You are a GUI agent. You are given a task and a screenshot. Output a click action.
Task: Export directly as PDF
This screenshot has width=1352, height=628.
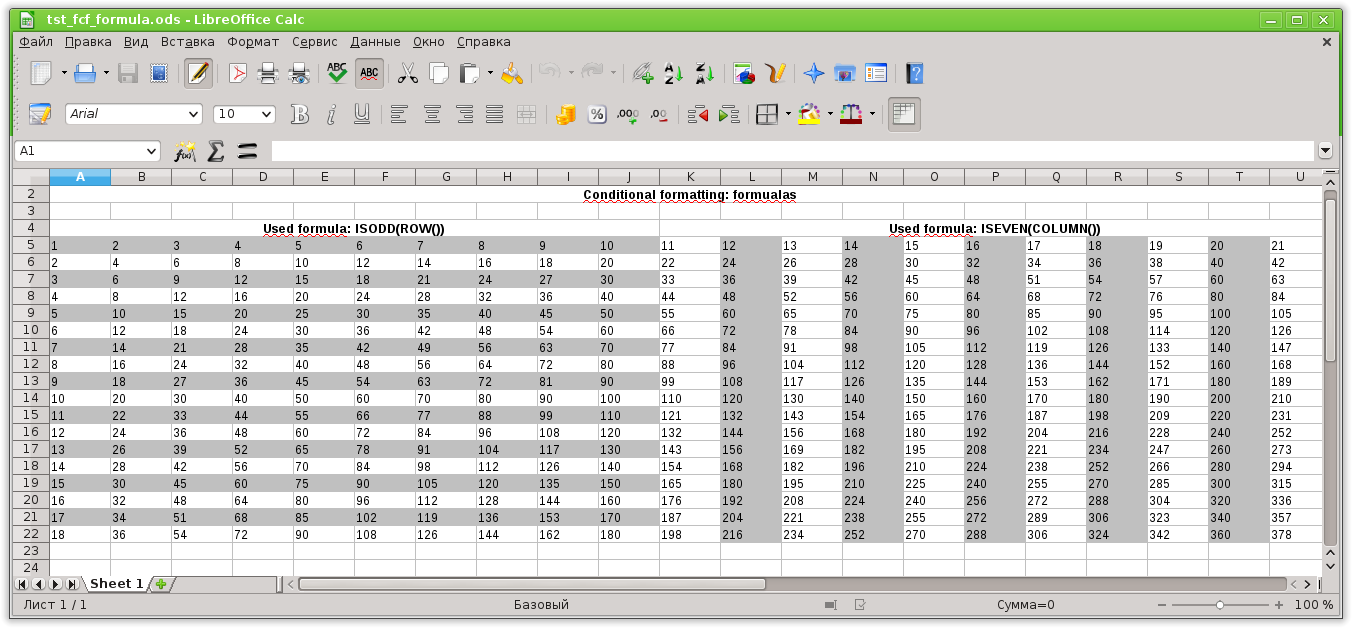coord(237,73)
